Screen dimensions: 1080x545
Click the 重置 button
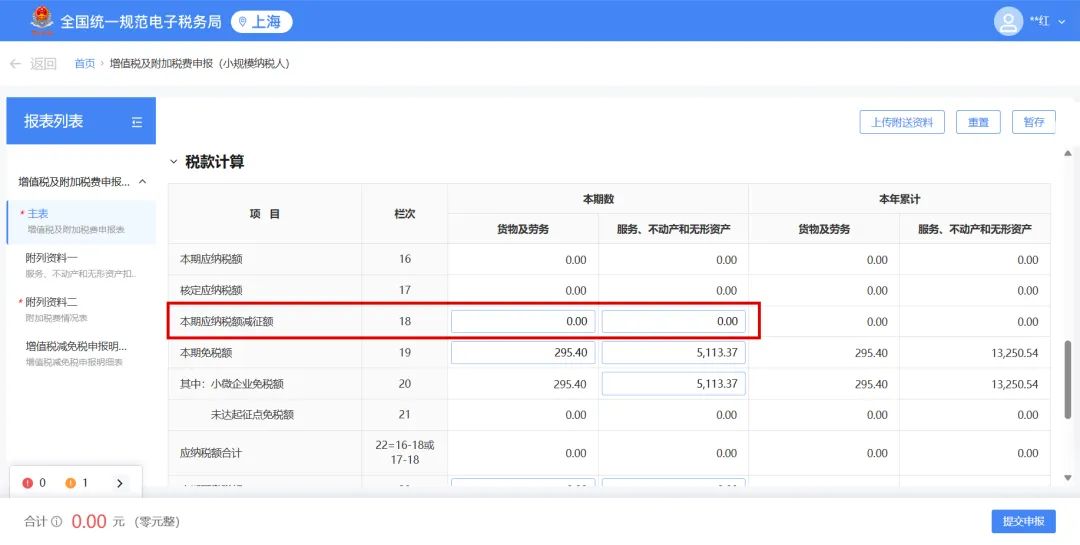pos(978,122)
